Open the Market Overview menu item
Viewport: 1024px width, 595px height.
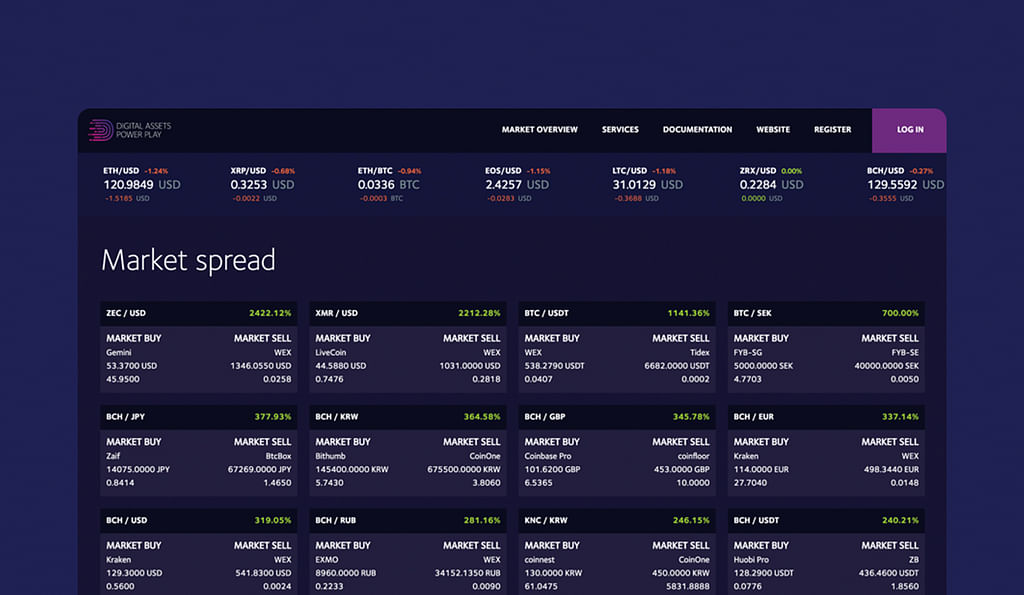[x=539, y=130]
